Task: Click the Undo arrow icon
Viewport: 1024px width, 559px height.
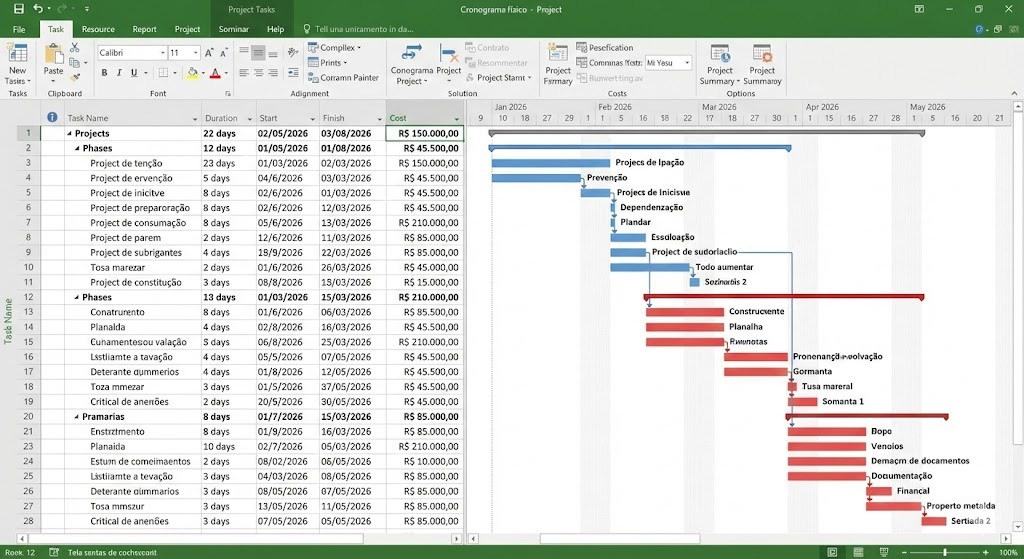Action: 38,9
